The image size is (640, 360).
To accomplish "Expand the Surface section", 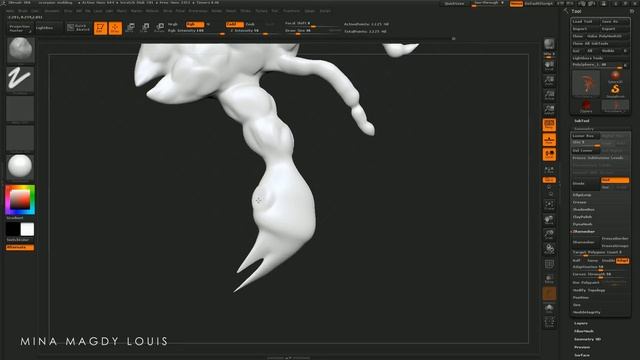I will (x=582, y=355).
